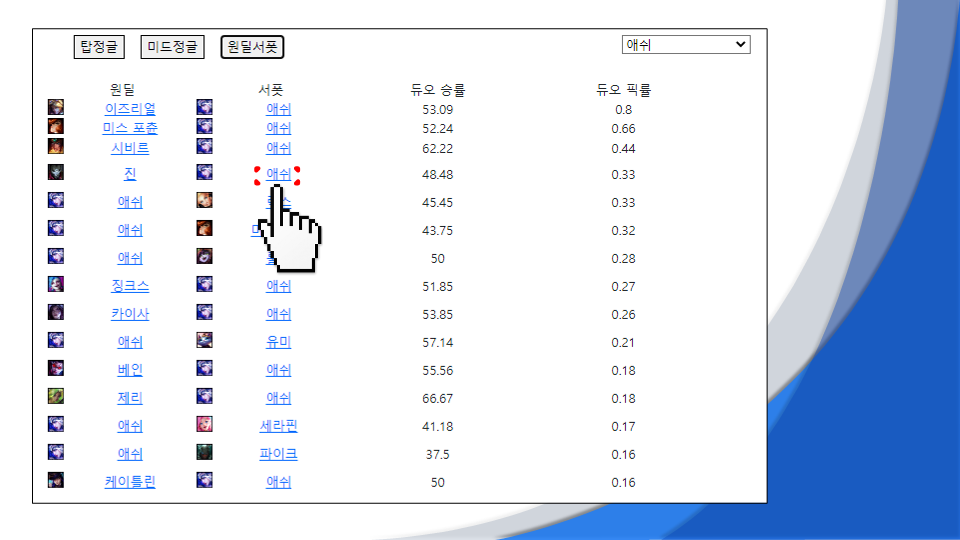Click the 듀오 승률 column header

(438, 90)
